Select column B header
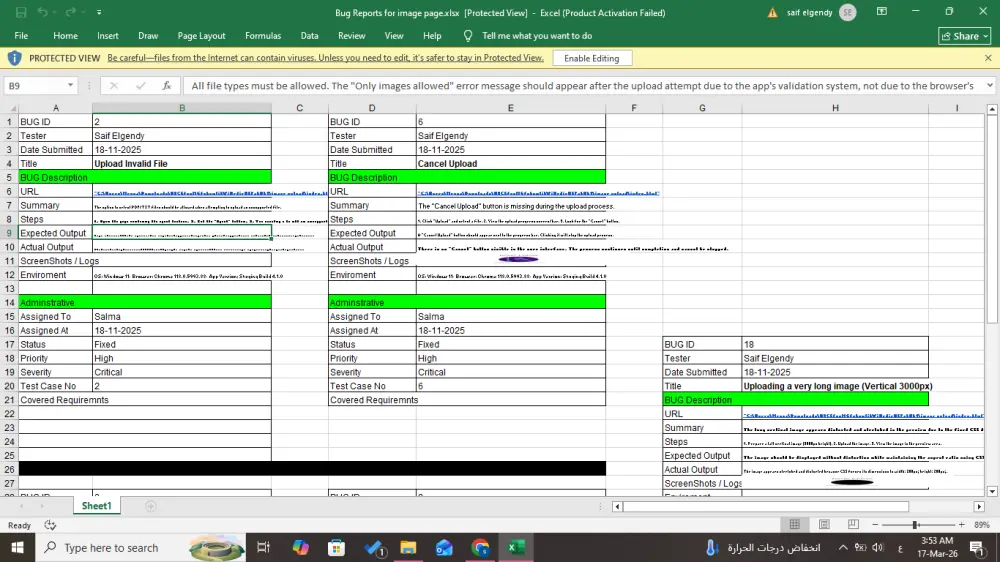Image resolution: width=1000 pixels, height=562 pixels. tap(182, 108)
